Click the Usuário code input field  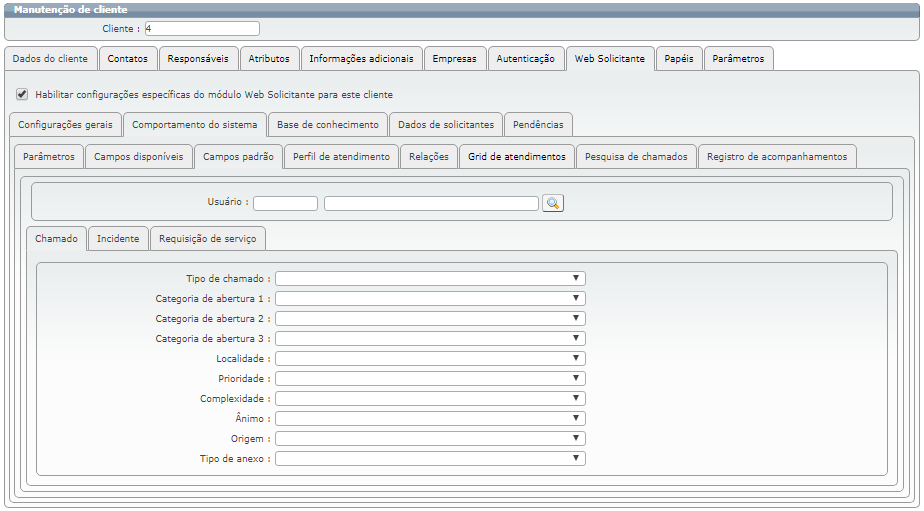tap(286, 203)
